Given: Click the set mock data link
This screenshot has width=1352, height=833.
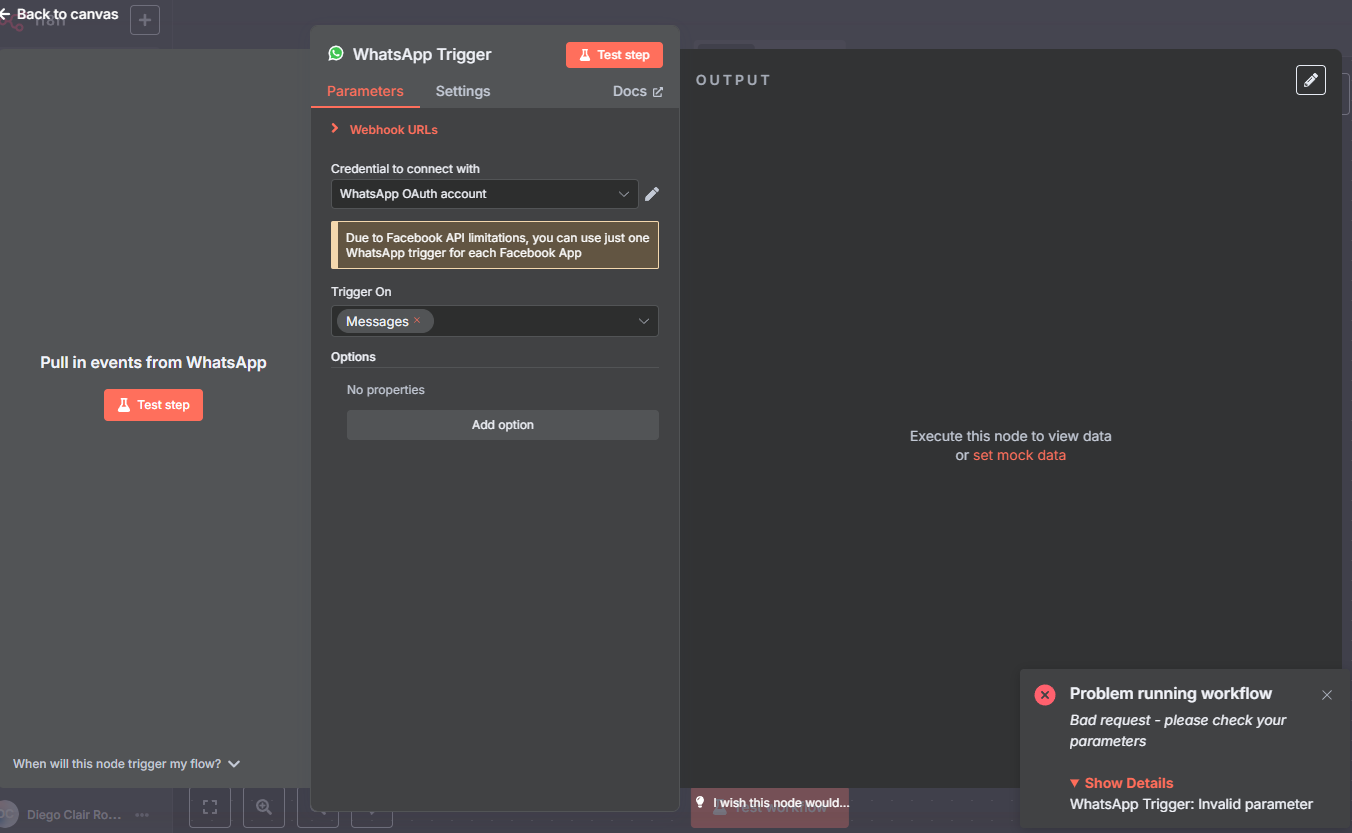Looking at the screenshot, I should tap(1019, 455).
